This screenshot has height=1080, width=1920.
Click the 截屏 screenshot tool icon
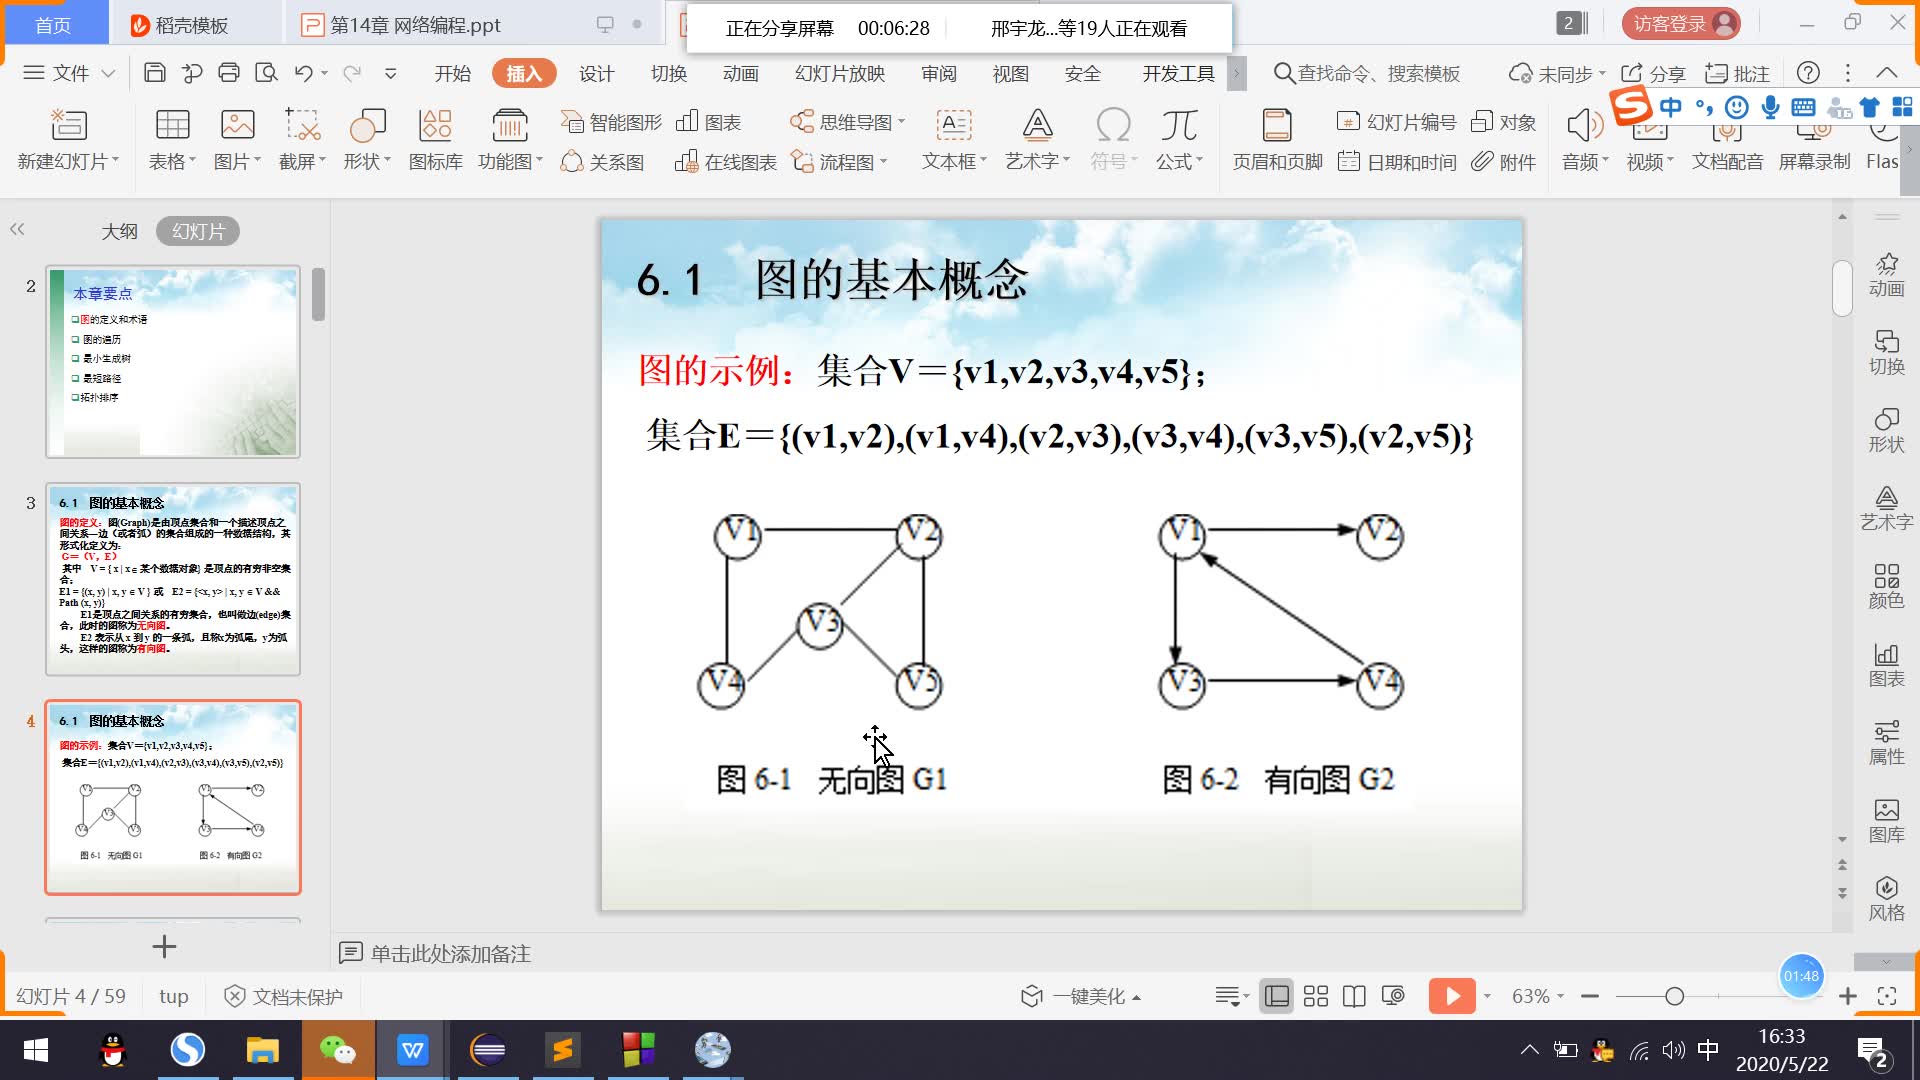pos(302,126)
